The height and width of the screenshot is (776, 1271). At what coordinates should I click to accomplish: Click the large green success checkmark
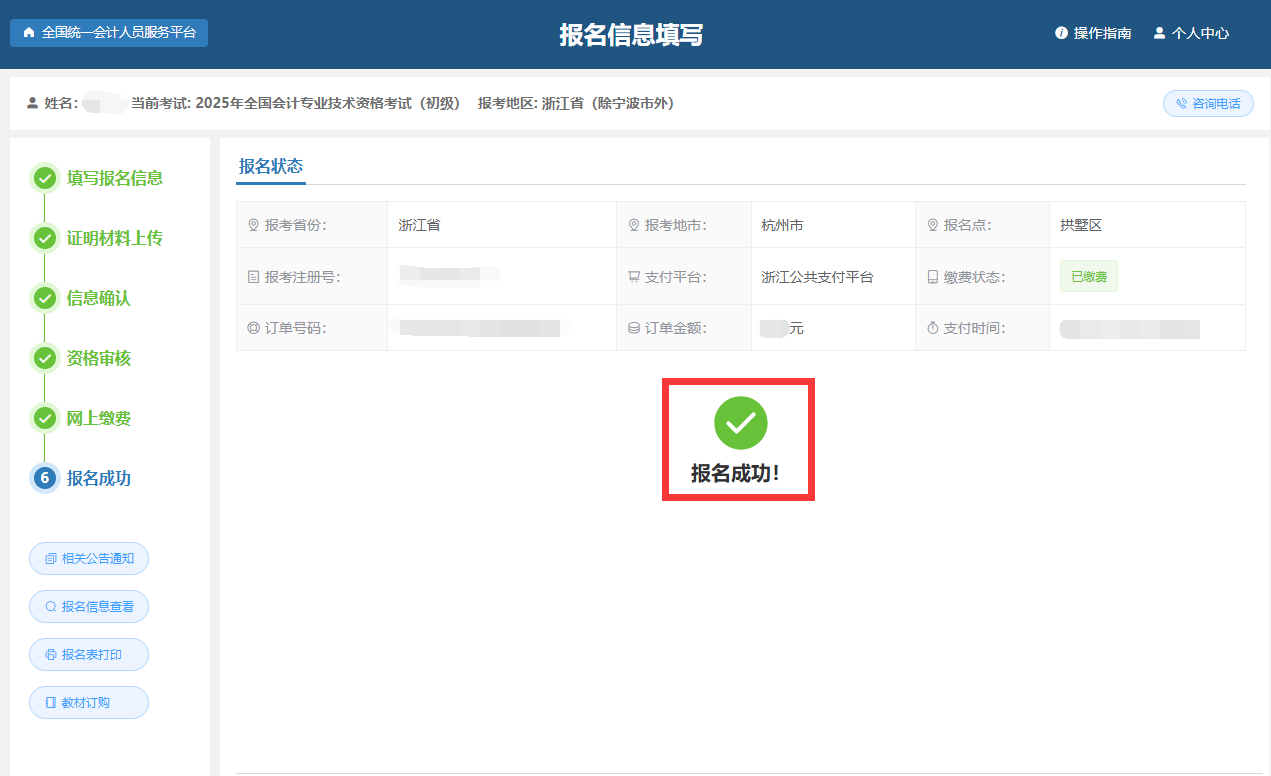coord(740,423)
